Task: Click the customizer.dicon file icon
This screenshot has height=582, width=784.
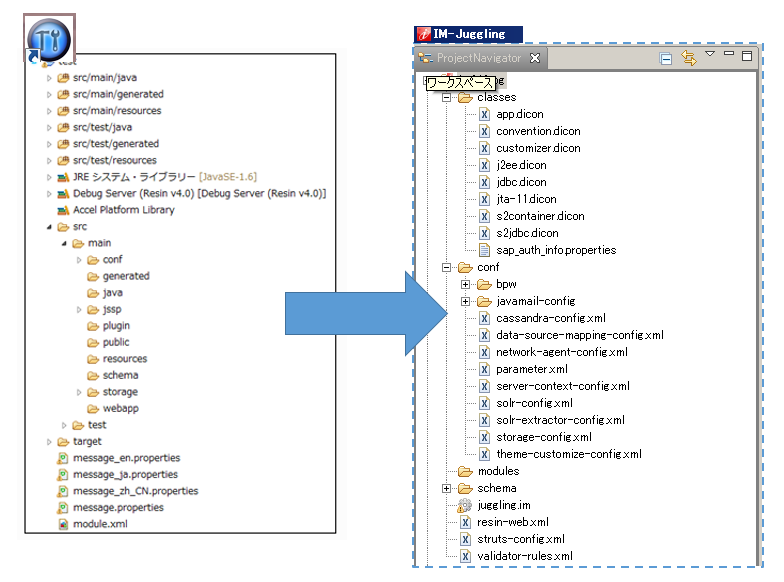Action: pos(484,148)
